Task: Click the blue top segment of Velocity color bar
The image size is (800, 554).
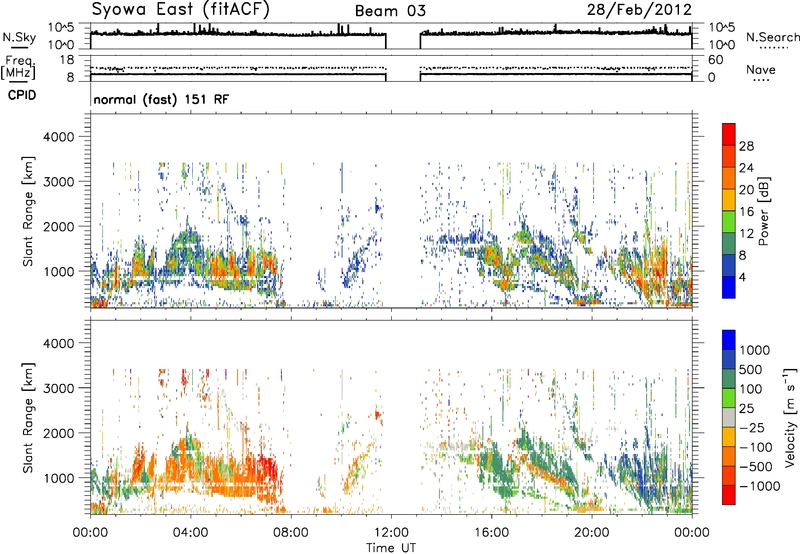Action: (x=729, y=340)
